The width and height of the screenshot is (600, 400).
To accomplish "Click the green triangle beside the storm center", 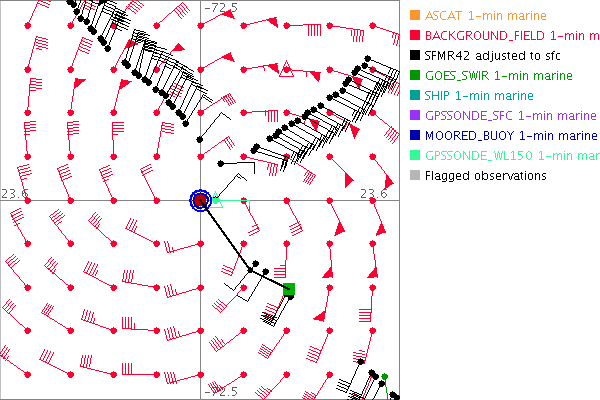I will pos(218,201).
